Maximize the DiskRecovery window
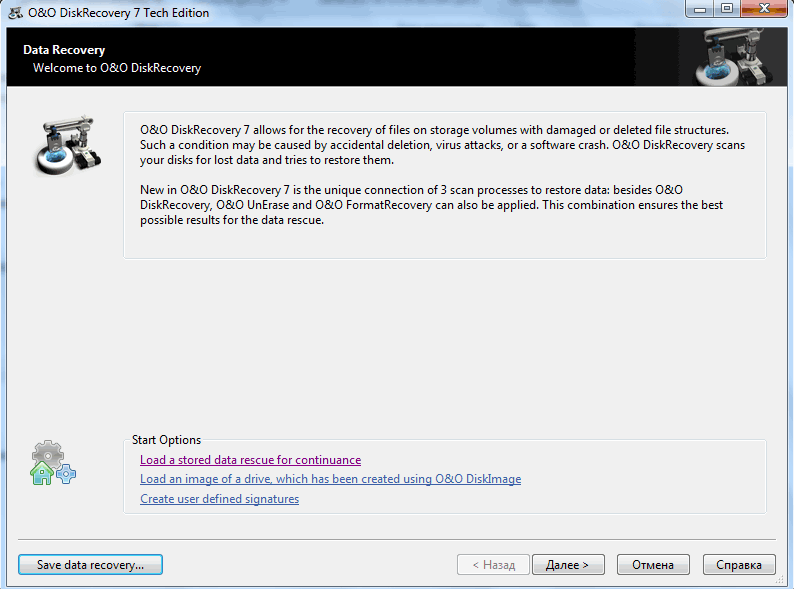Image resolution: width=794 pixels, height=589 pixels. coord(726,10)
